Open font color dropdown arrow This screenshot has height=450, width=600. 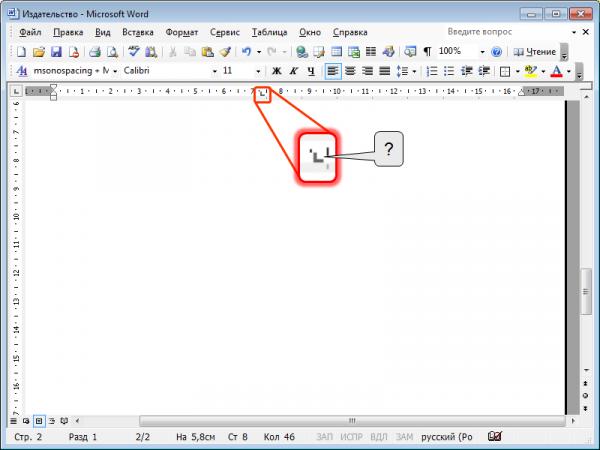pyautogui.click(x=569, y=72)
